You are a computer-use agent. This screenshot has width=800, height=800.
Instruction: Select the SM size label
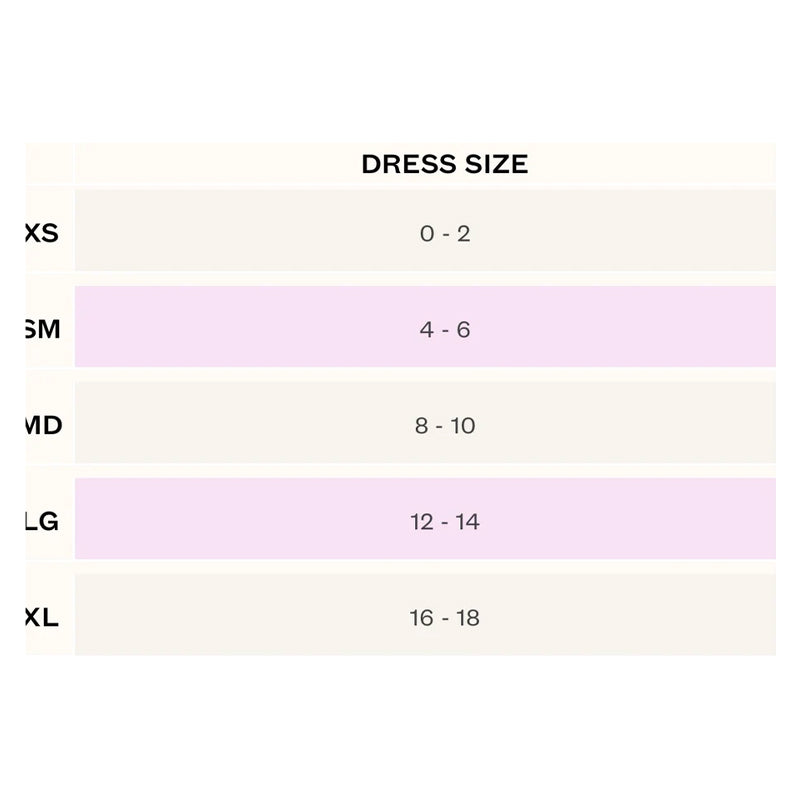(x=42, y=329)
